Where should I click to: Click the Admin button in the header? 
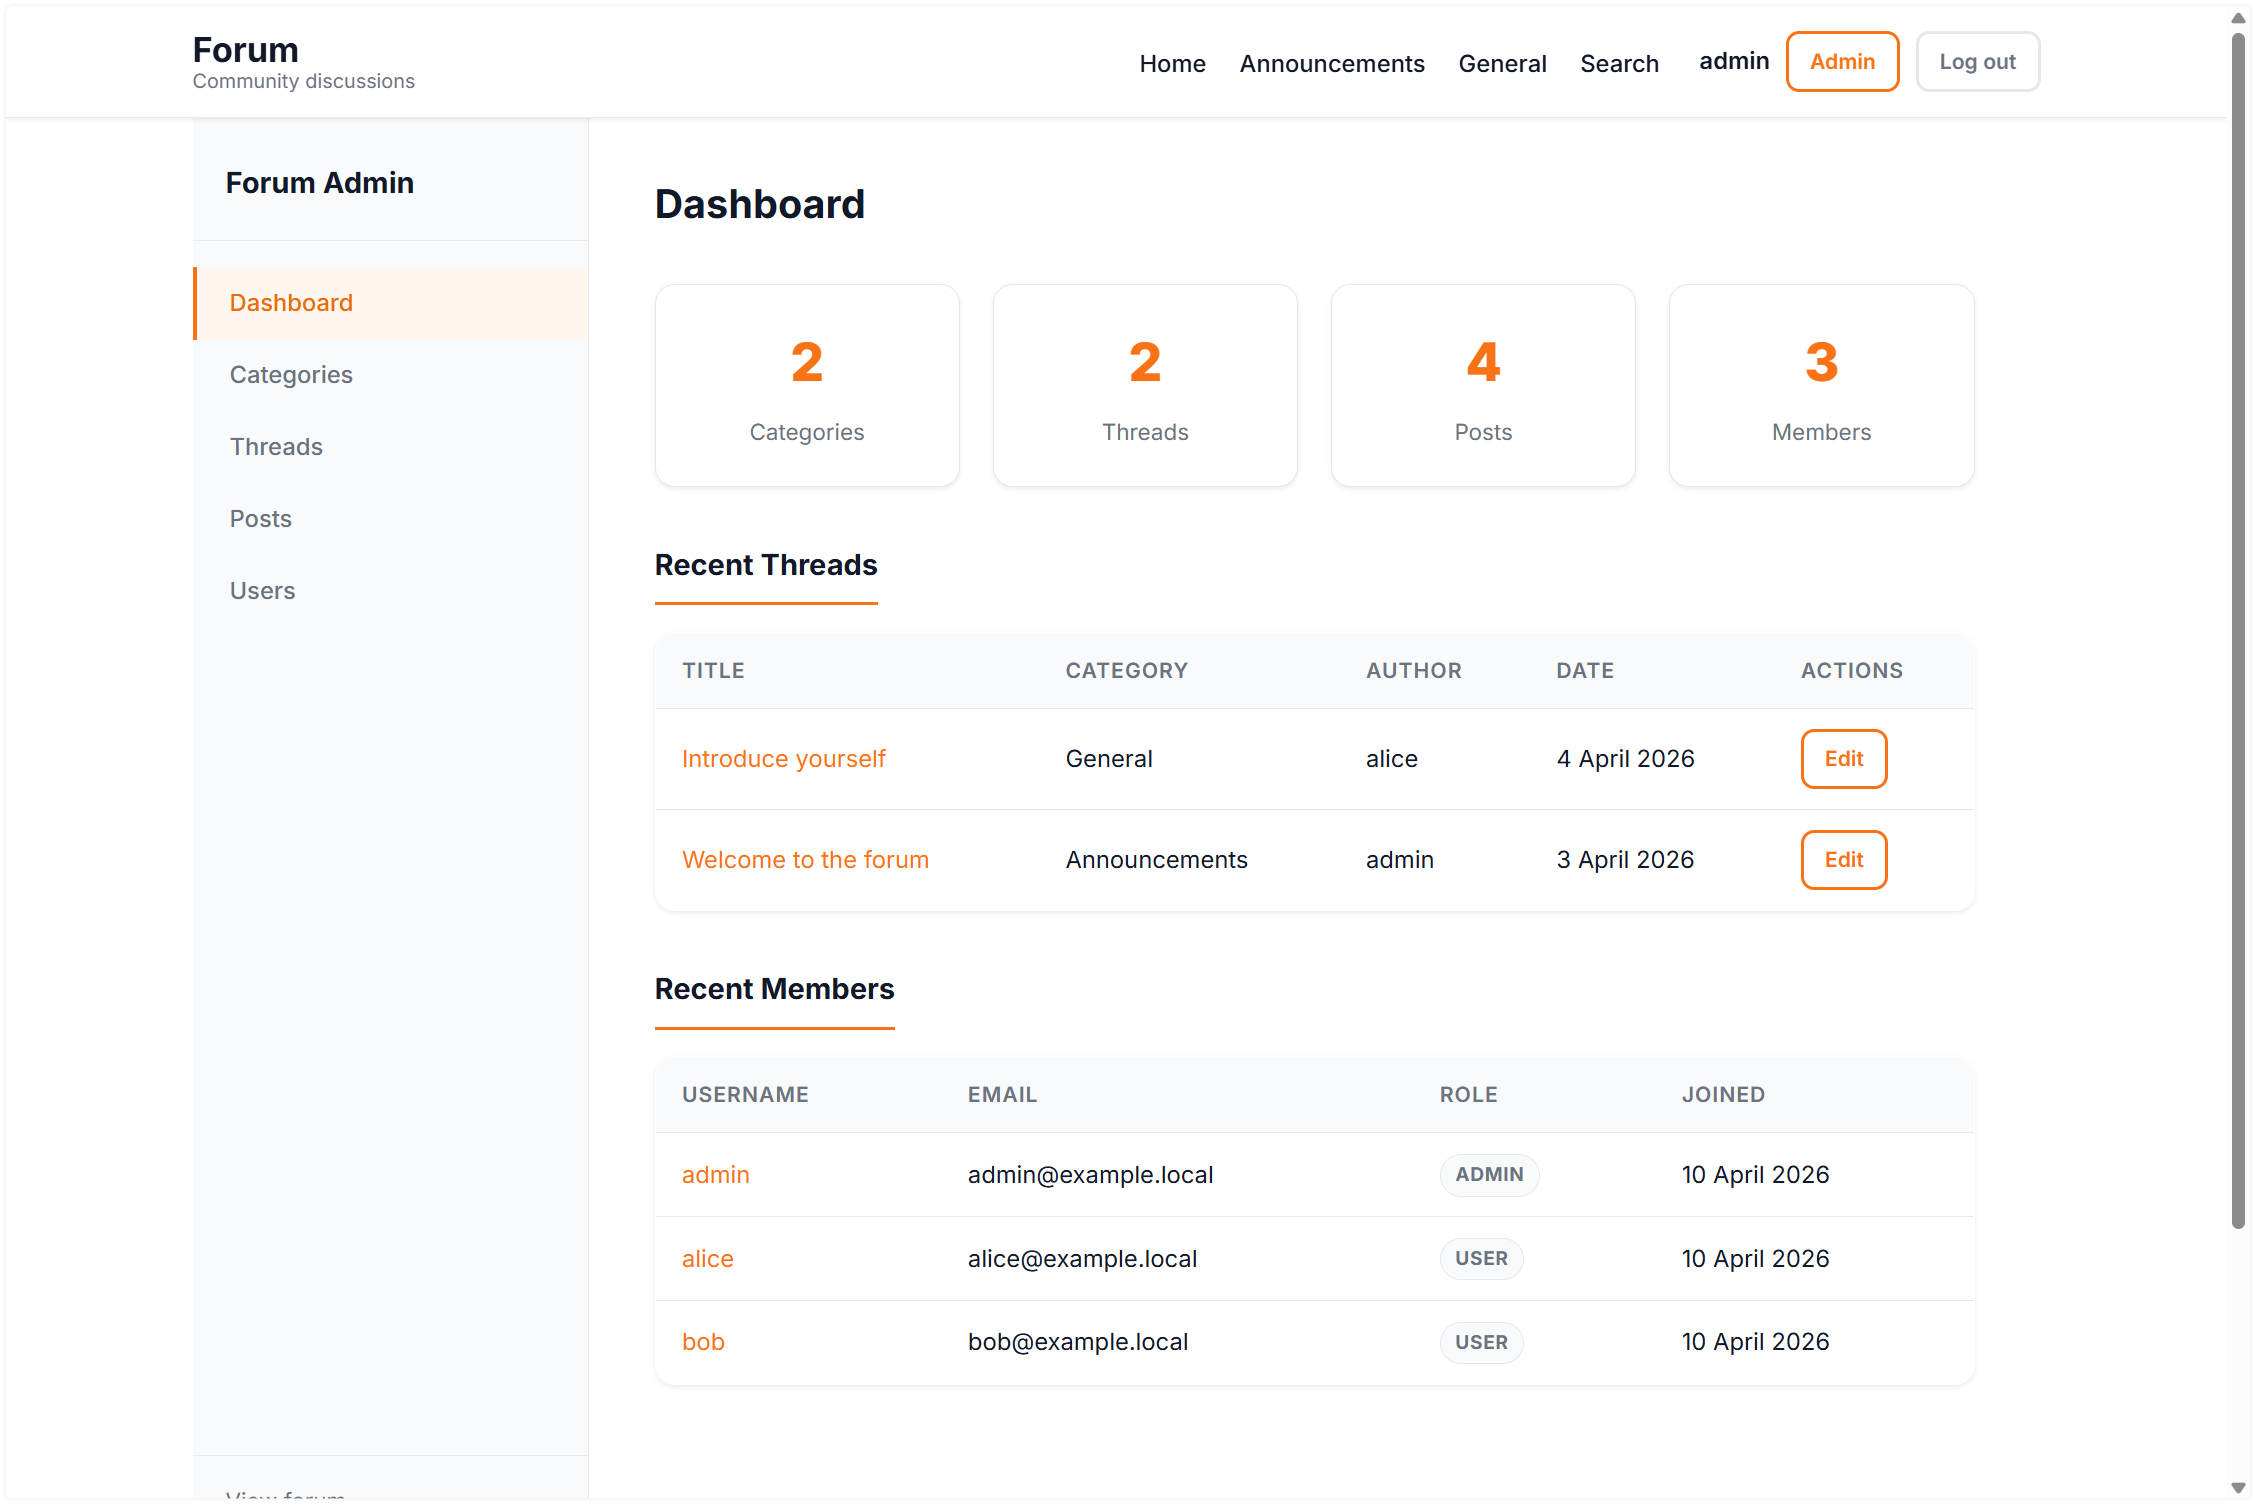tap(1842, 61)
